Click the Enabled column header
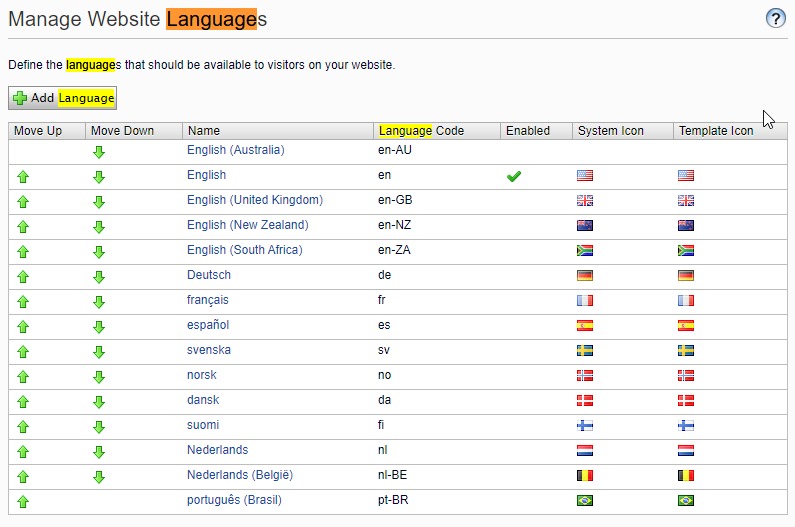795x527 pixels. coord(527,131)
